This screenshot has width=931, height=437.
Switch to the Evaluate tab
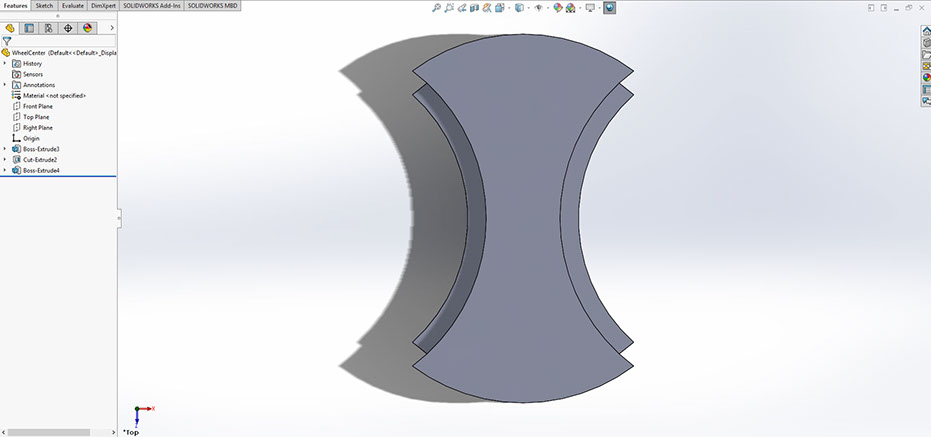pos(72,5)
